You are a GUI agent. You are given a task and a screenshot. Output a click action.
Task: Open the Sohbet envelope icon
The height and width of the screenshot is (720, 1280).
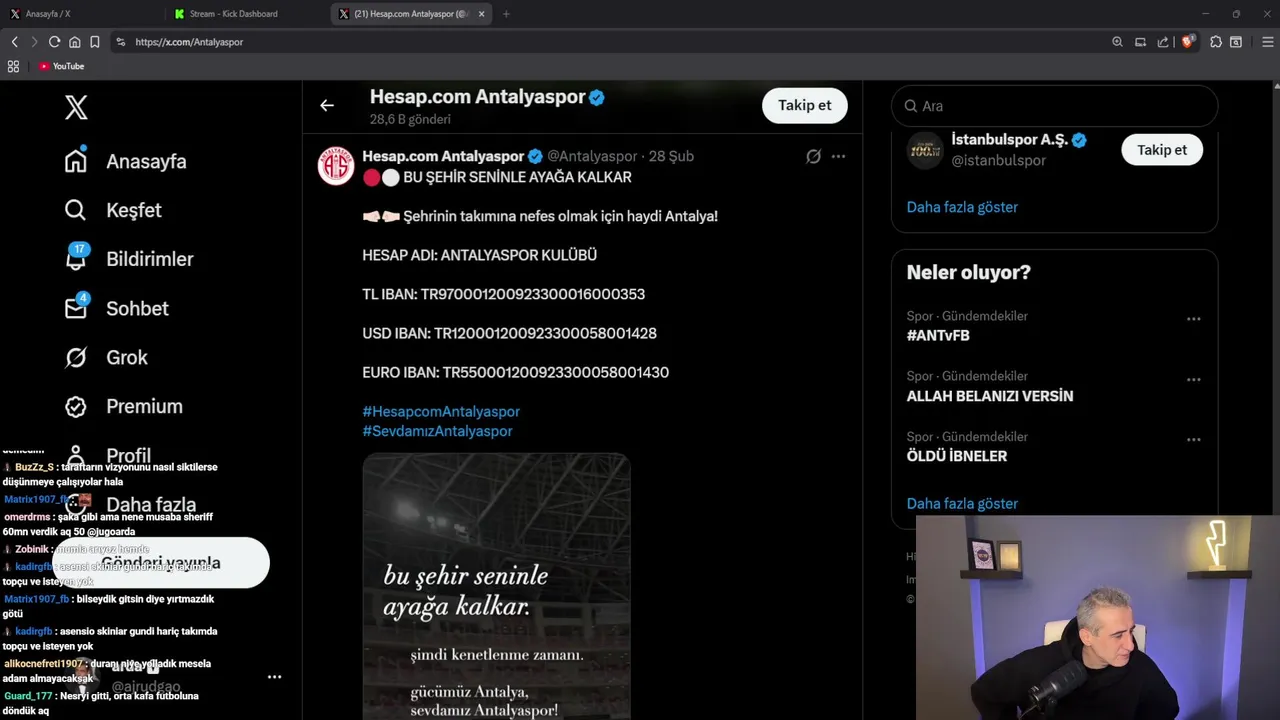point(76,307)
